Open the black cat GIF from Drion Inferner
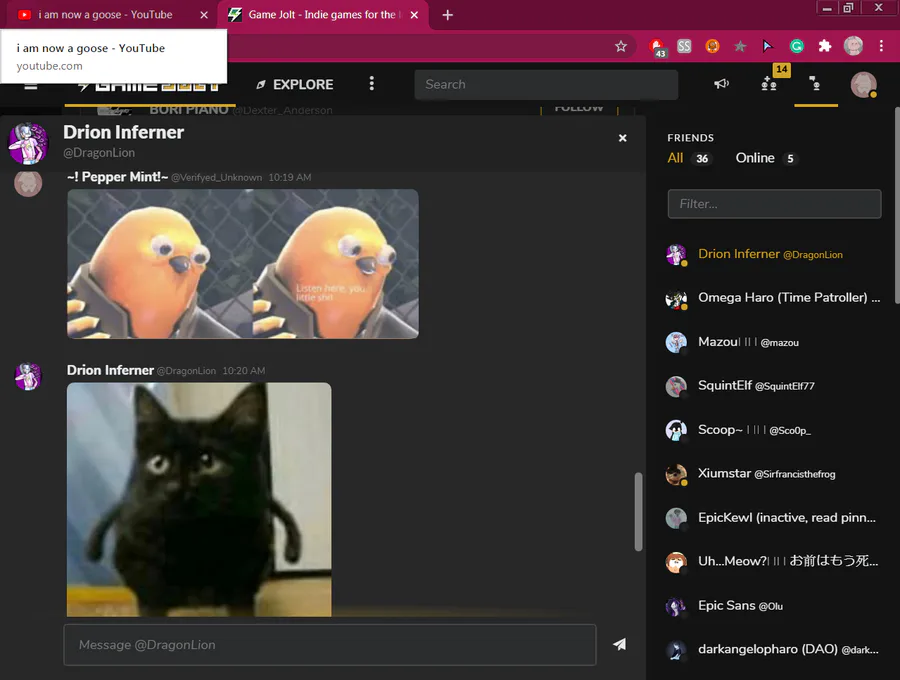900x680 pixels. tap(199, 500)
